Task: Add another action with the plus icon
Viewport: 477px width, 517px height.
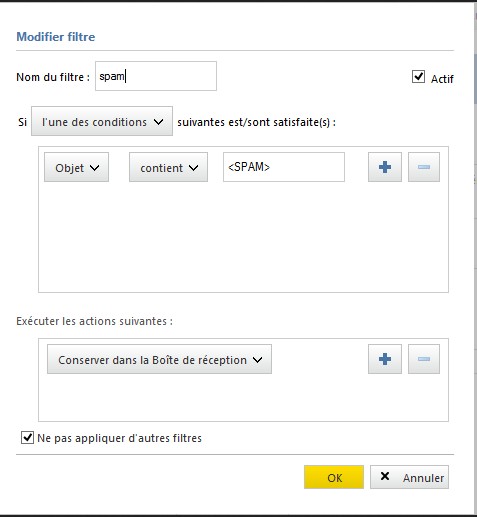Action: (385, 359)
